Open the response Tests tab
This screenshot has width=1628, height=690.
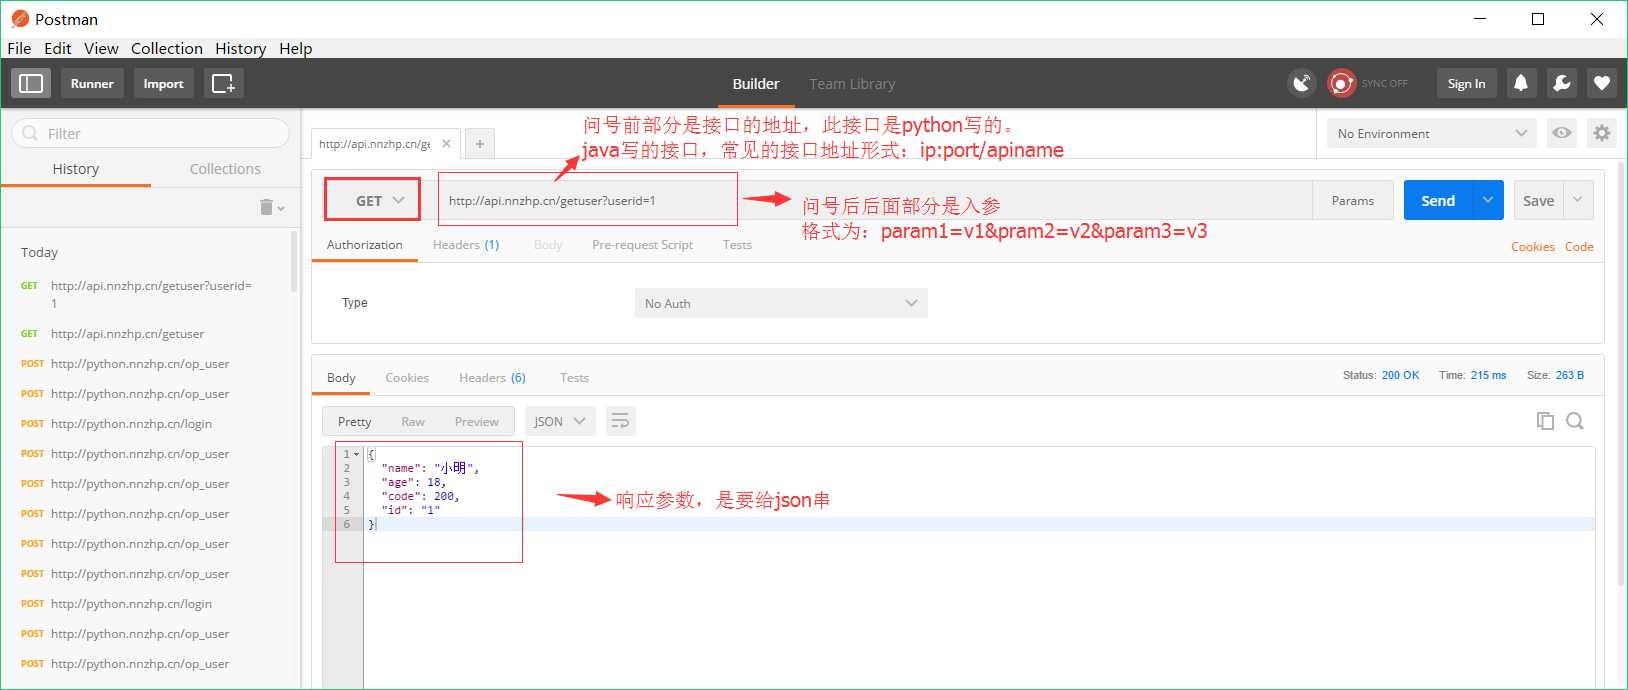pos(574,378)
